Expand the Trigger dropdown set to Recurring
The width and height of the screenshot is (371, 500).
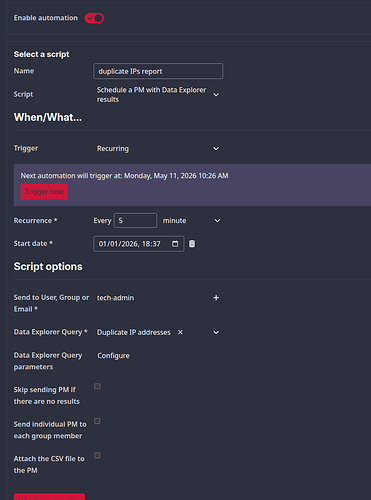[x=158, y=149]
